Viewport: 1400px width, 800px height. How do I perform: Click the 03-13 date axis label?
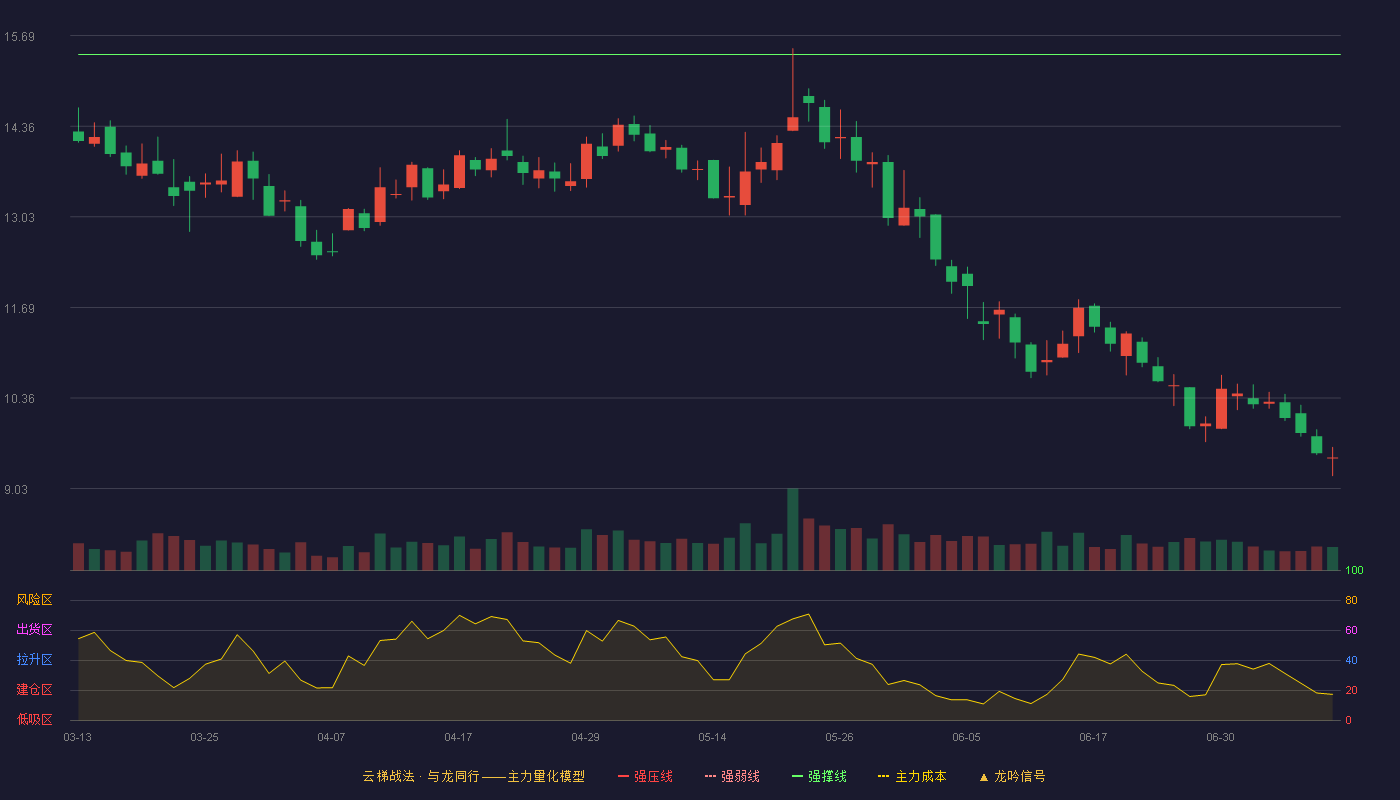(x=78, y=737)
